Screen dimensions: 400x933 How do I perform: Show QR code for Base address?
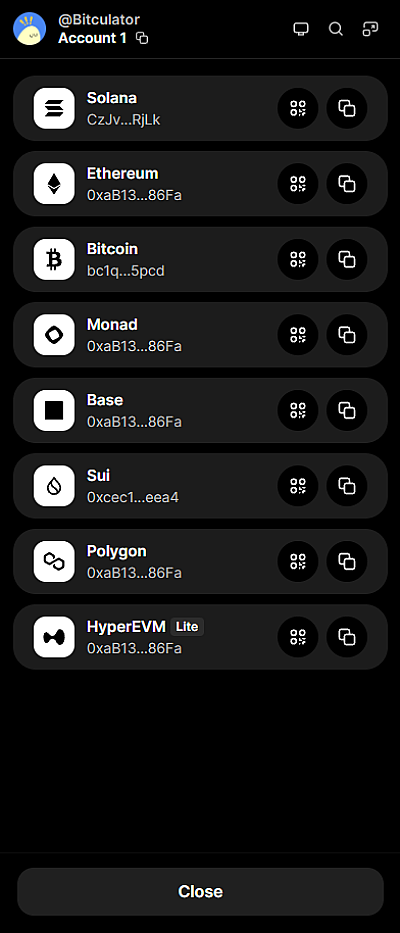click(298, 411)
